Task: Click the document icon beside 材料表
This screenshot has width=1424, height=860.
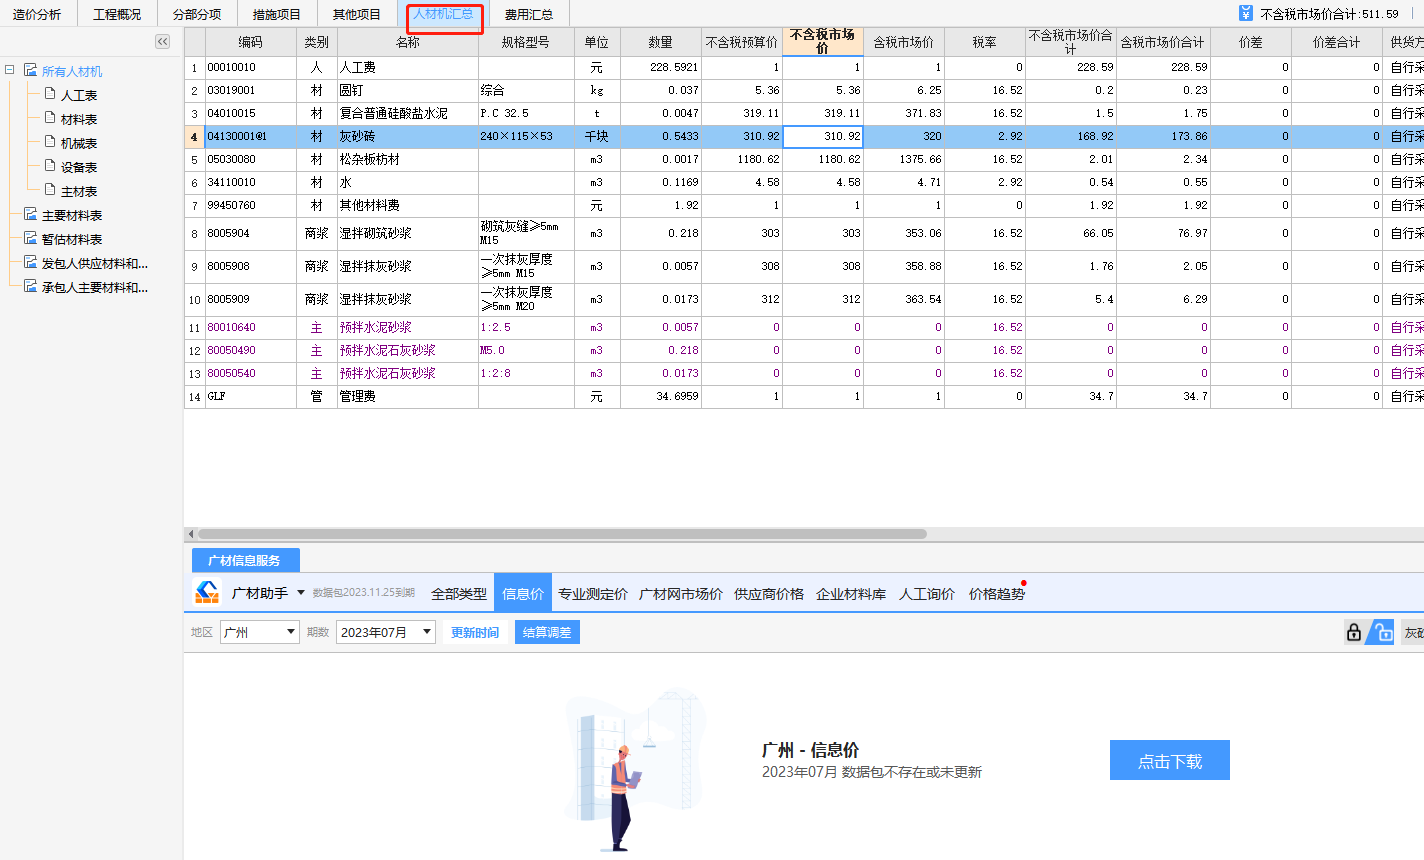Action: click(x=50, y=118)
